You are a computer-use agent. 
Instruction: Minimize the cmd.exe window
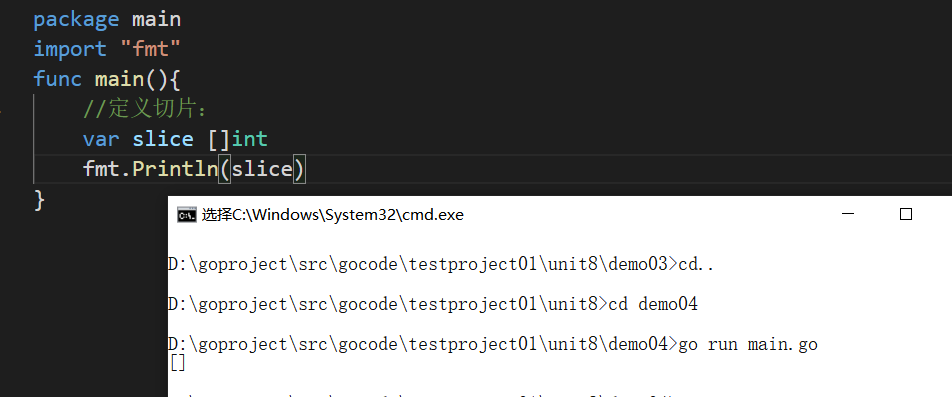pos(848,214)
